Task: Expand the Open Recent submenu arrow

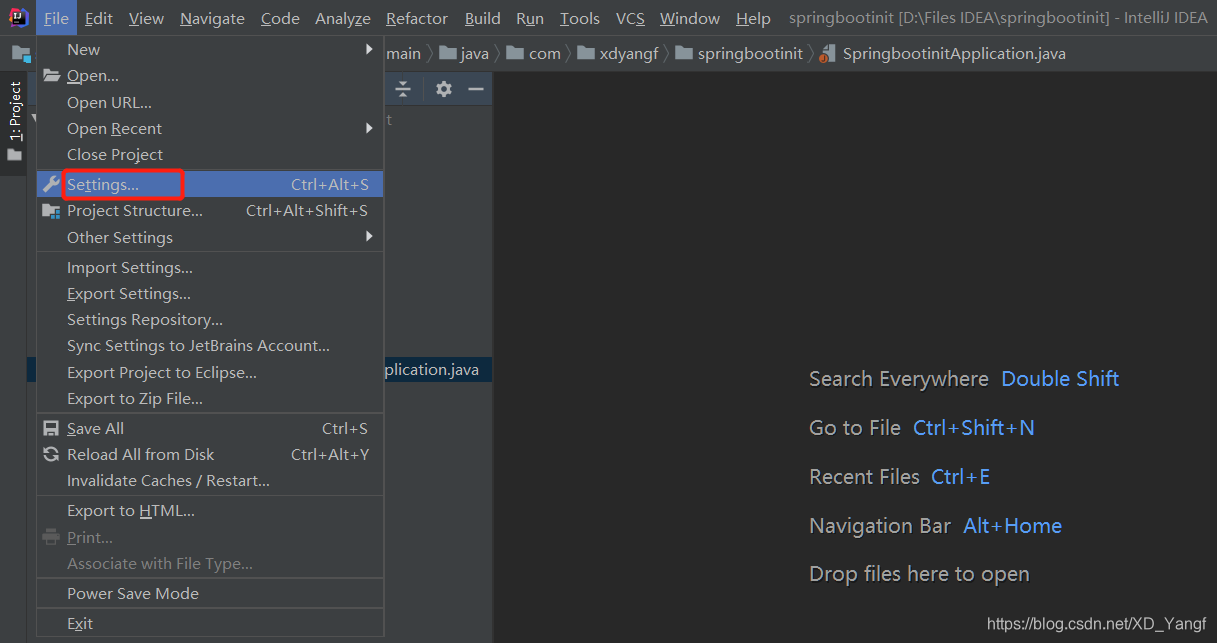Action: [x=369, y=128]
